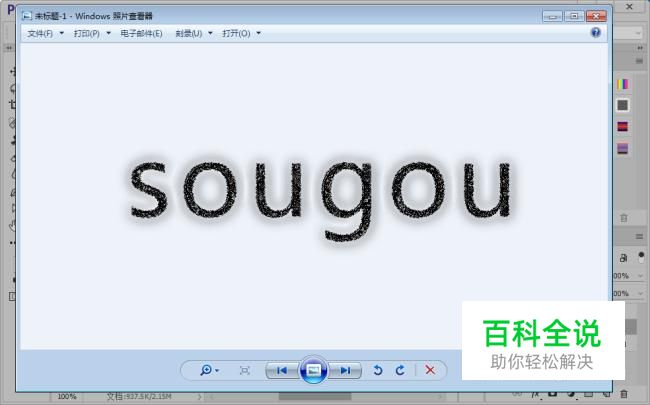Open the red gradient panel icon in Photoshop
Image resolution: width=650 pixels, height=405 pixels.
point(623,126)
